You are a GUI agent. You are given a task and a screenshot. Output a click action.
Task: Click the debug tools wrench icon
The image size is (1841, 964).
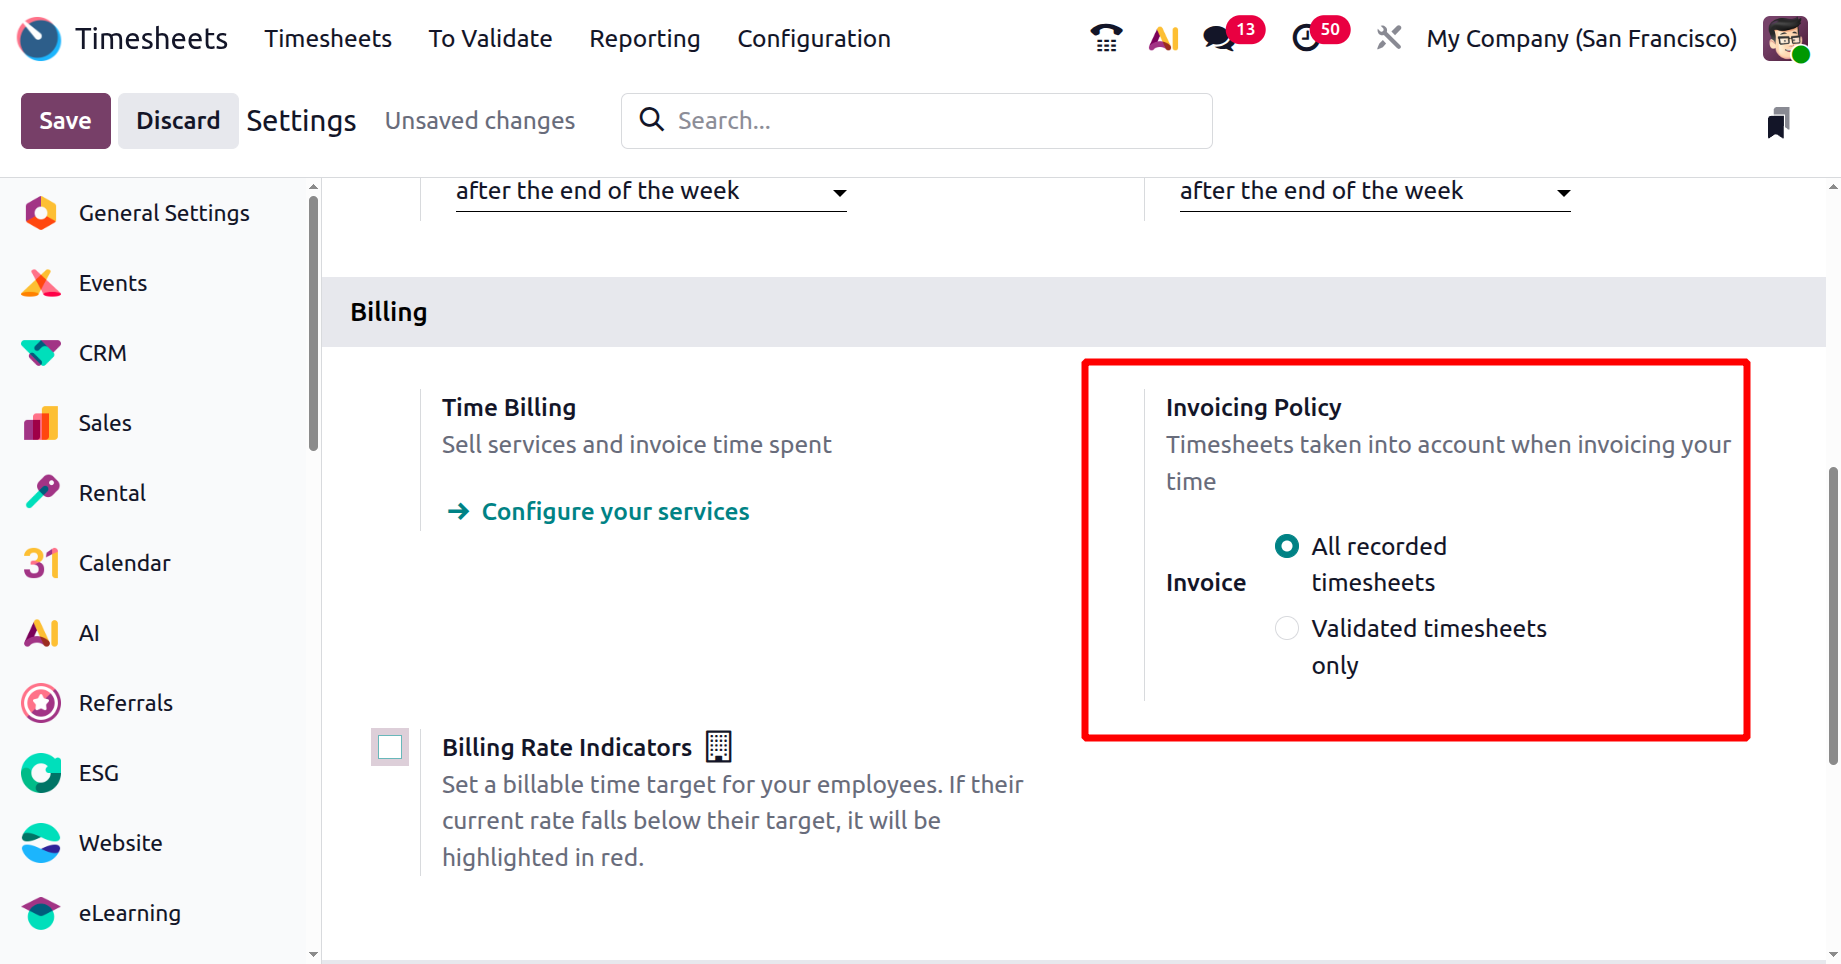coord(1388,38)
